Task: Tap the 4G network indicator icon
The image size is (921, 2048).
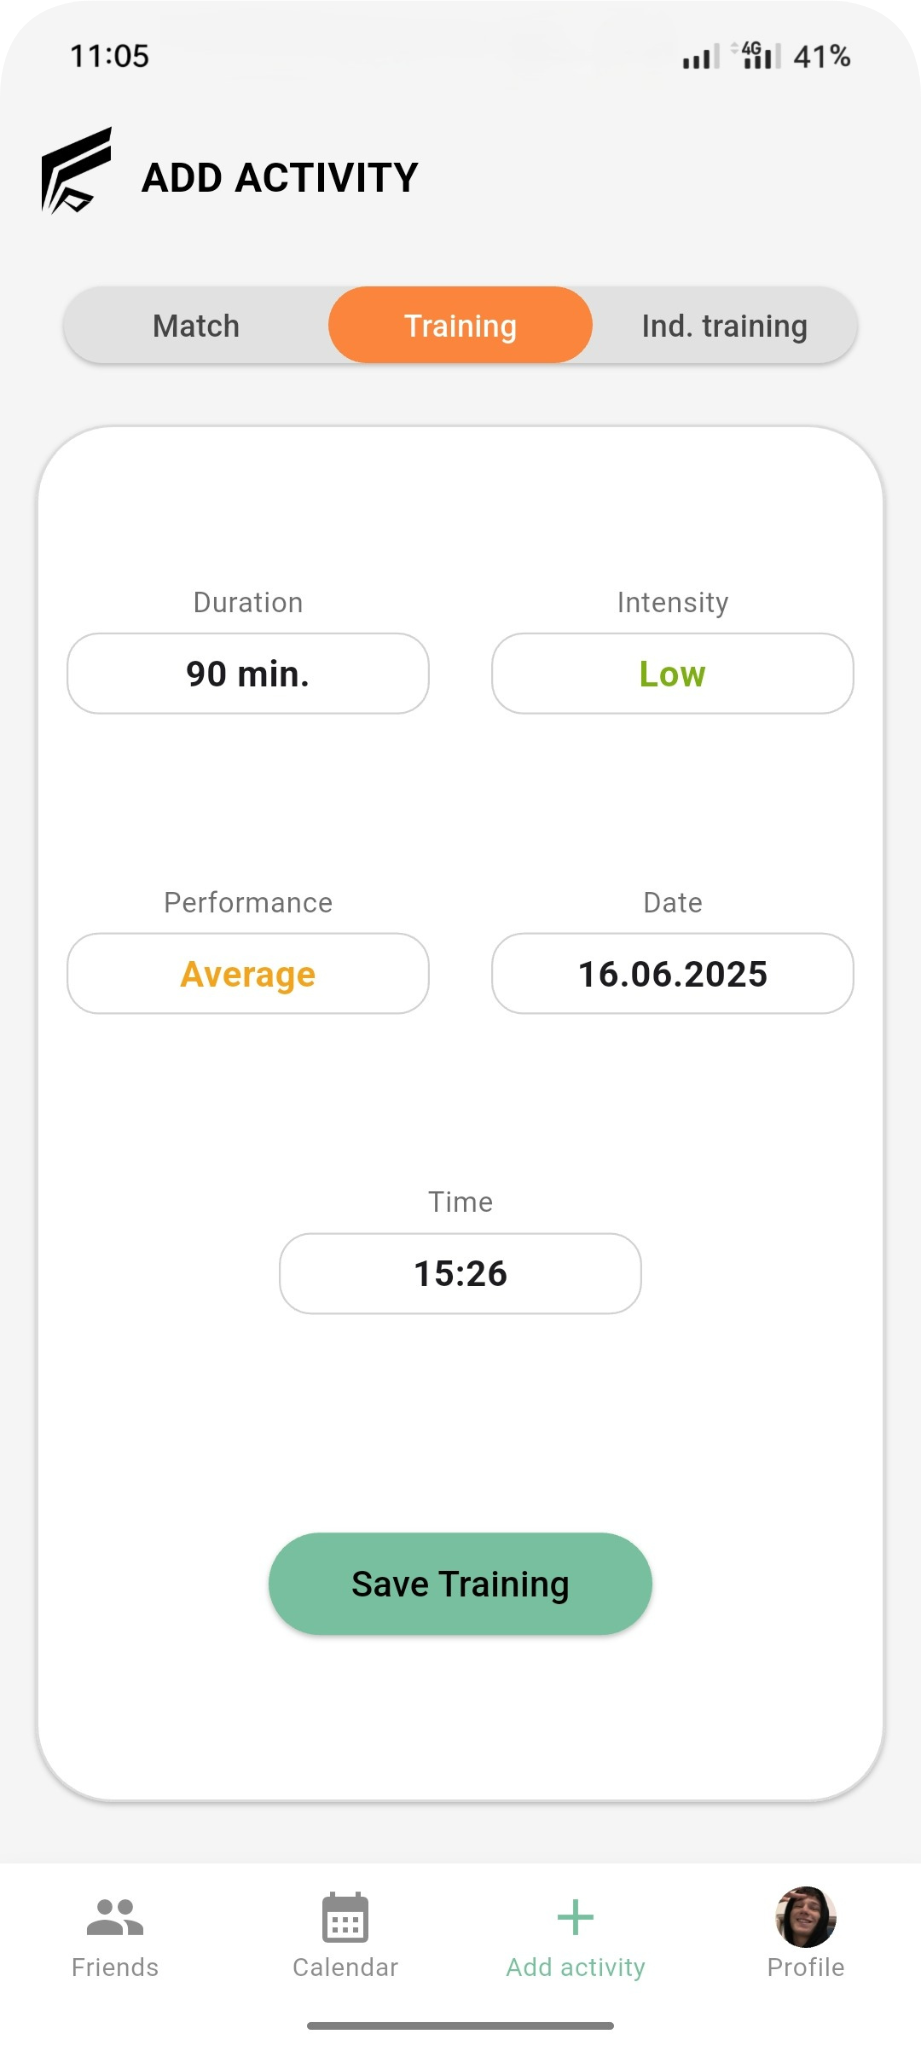Action: 757,56
